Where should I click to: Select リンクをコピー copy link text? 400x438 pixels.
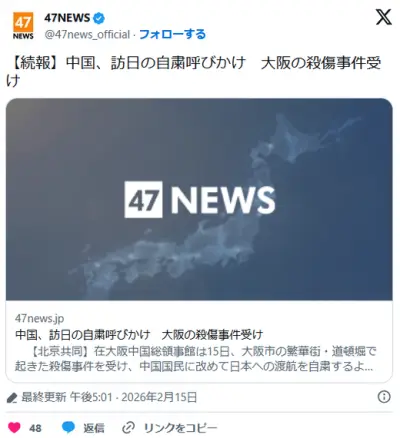pyautogui.click(x=180, y=428)
